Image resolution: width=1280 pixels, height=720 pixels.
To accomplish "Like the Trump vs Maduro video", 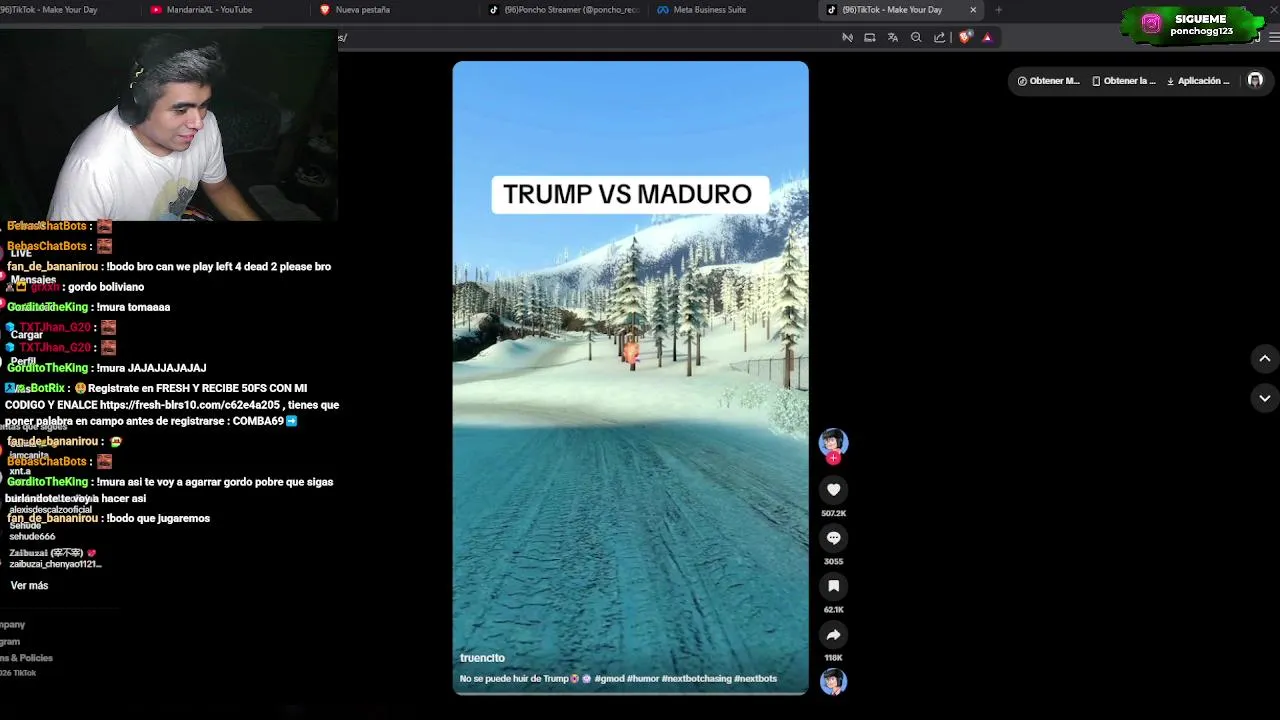I will tap(833, 490).
